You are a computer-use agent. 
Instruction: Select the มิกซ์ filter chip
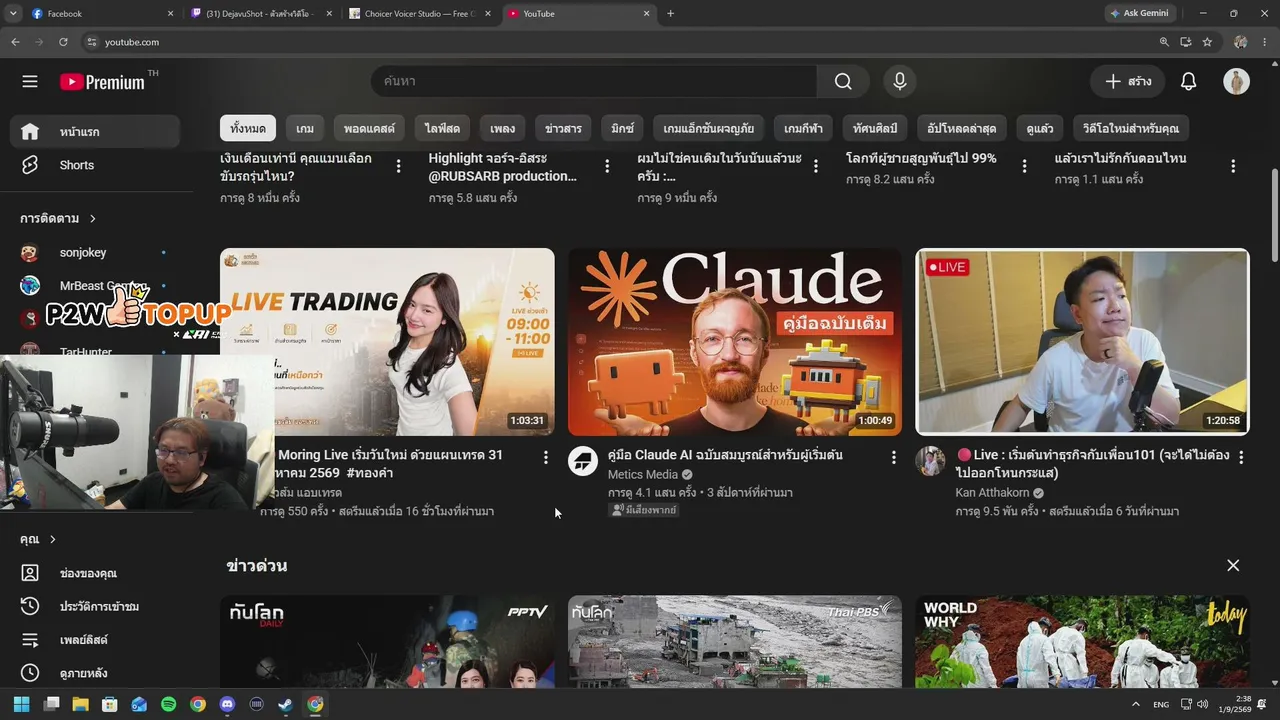(x=623, y=129)
